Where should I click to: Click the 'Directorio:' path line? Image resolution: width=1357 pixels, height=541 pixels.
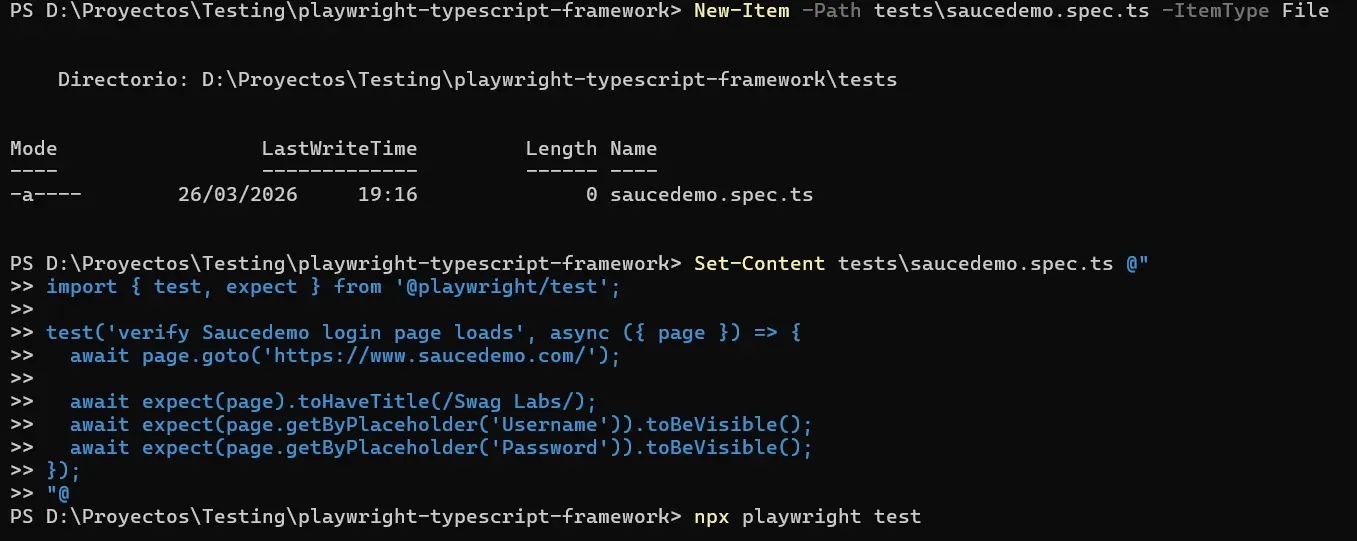click(x=477, y=80)
